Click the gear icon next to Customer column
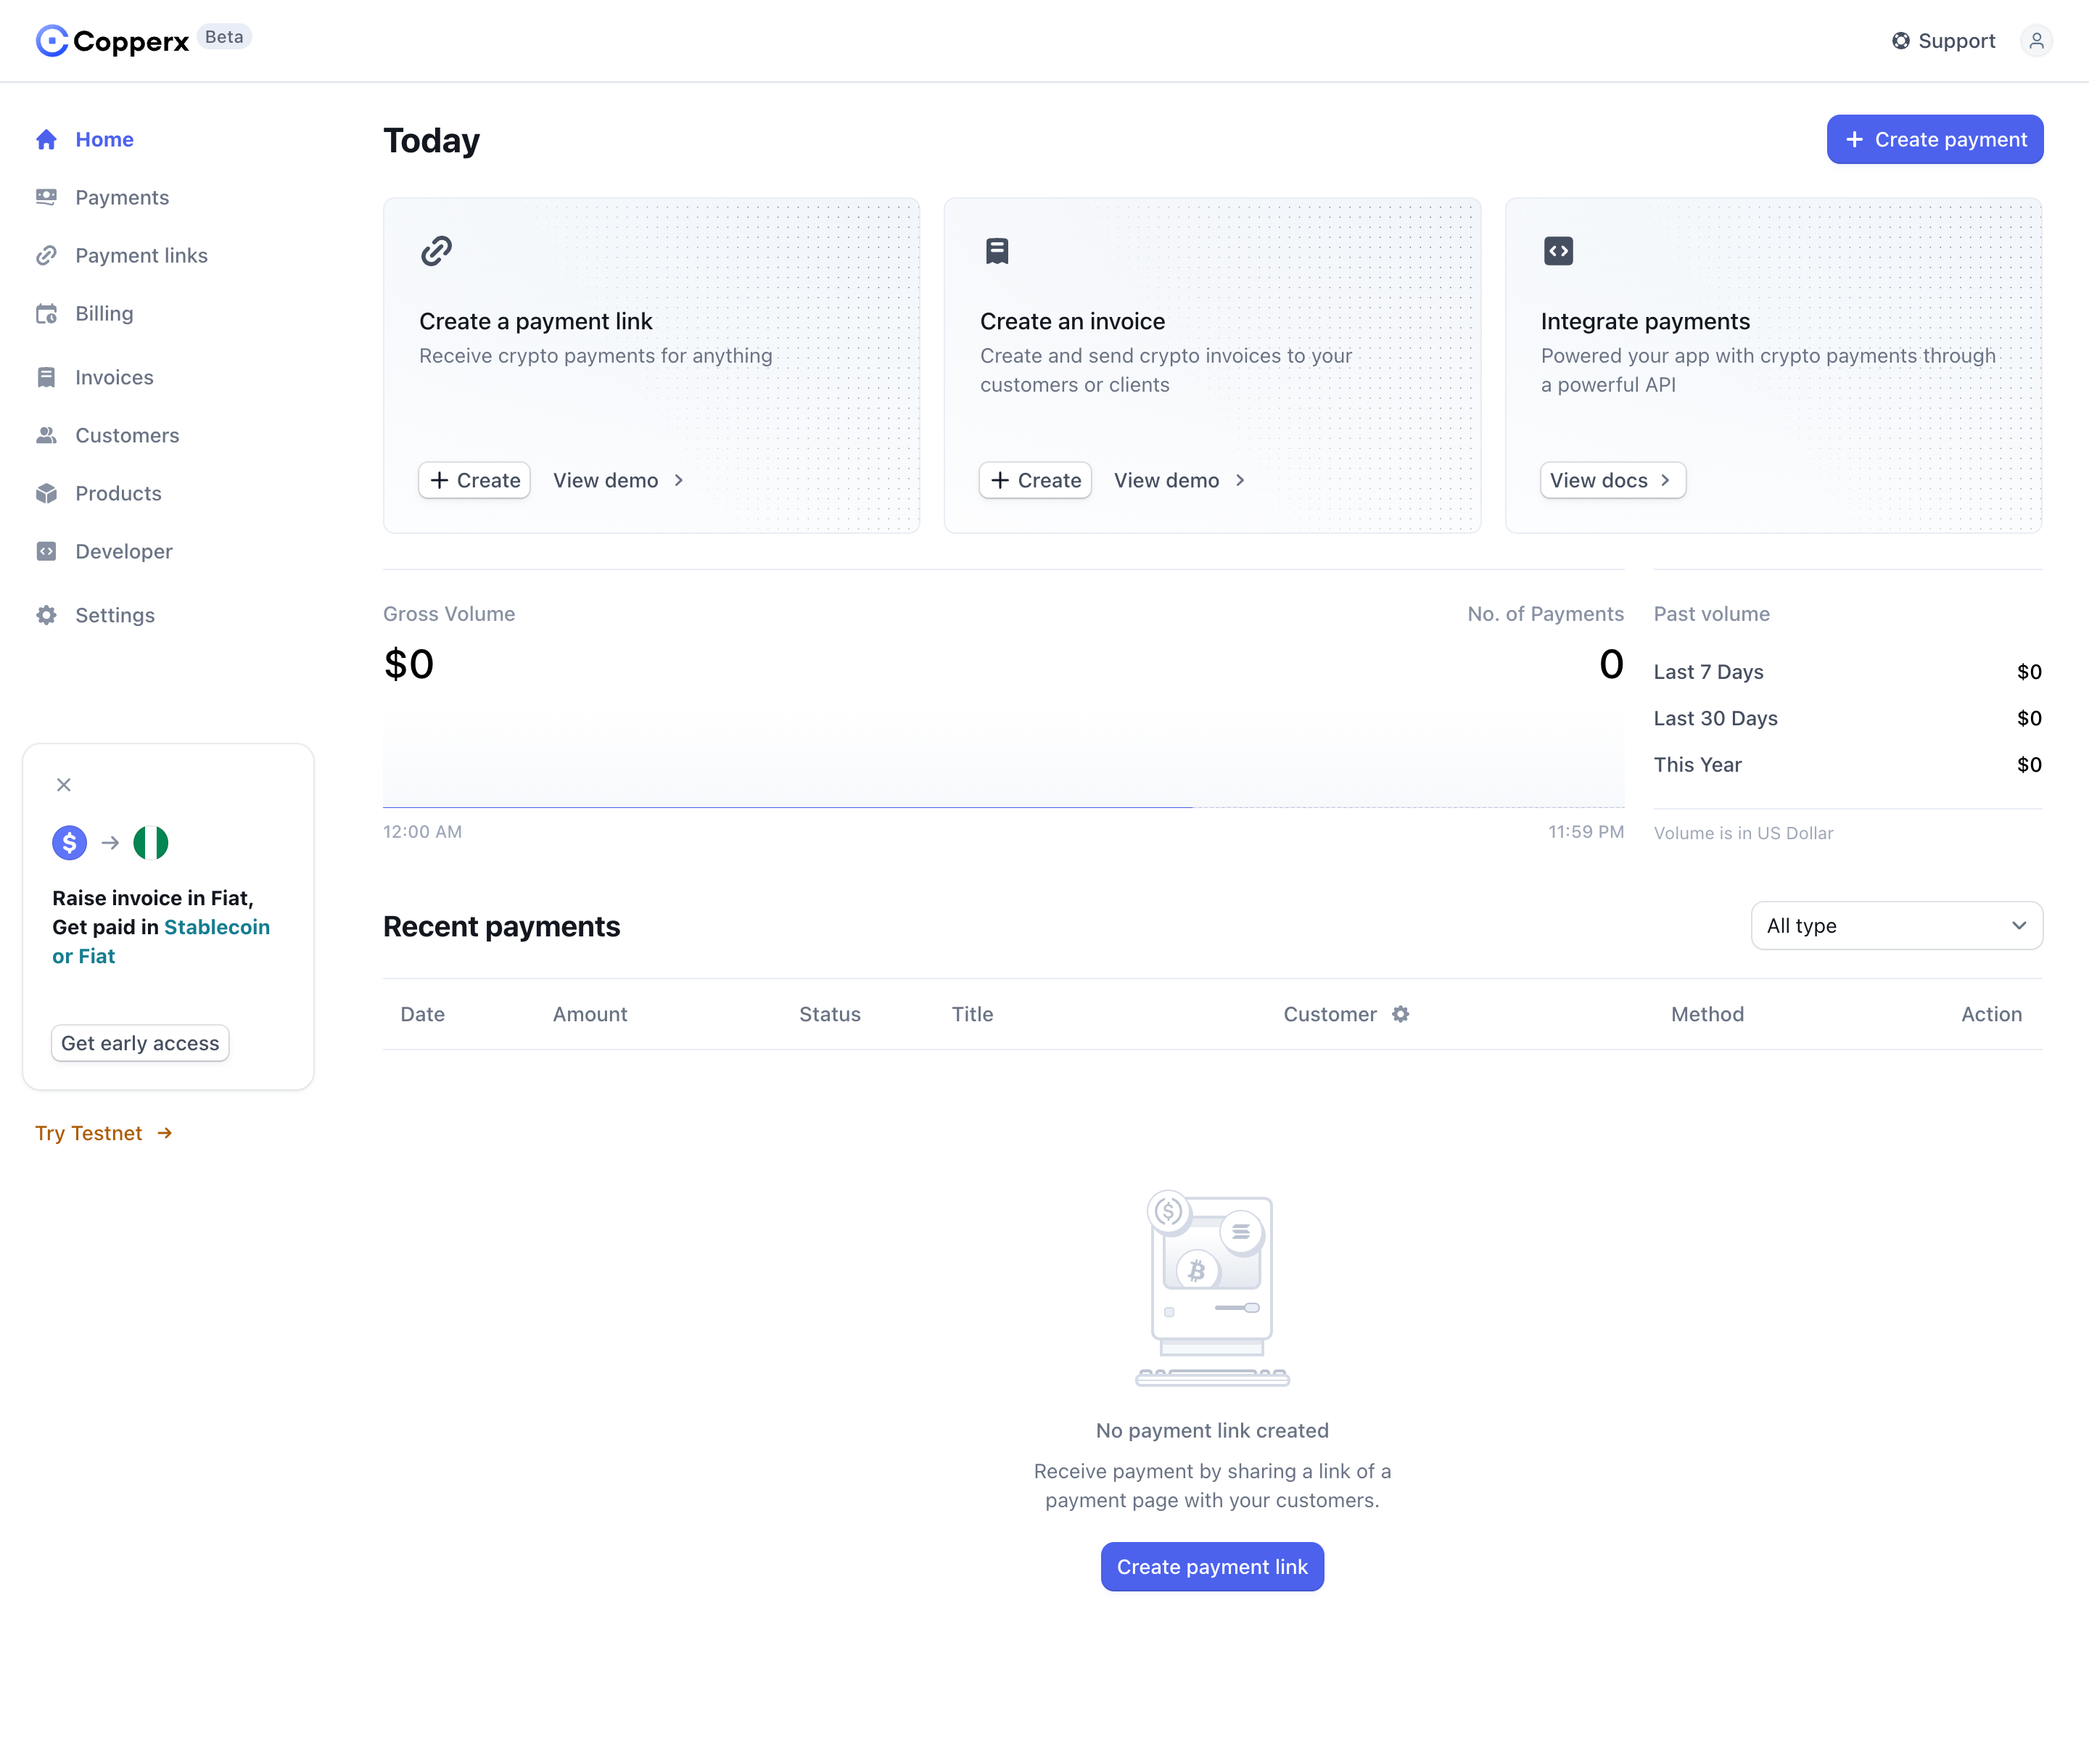Image resolution: width=2089 pixels, height=1764 pixels. [x=1400, y=1014]
